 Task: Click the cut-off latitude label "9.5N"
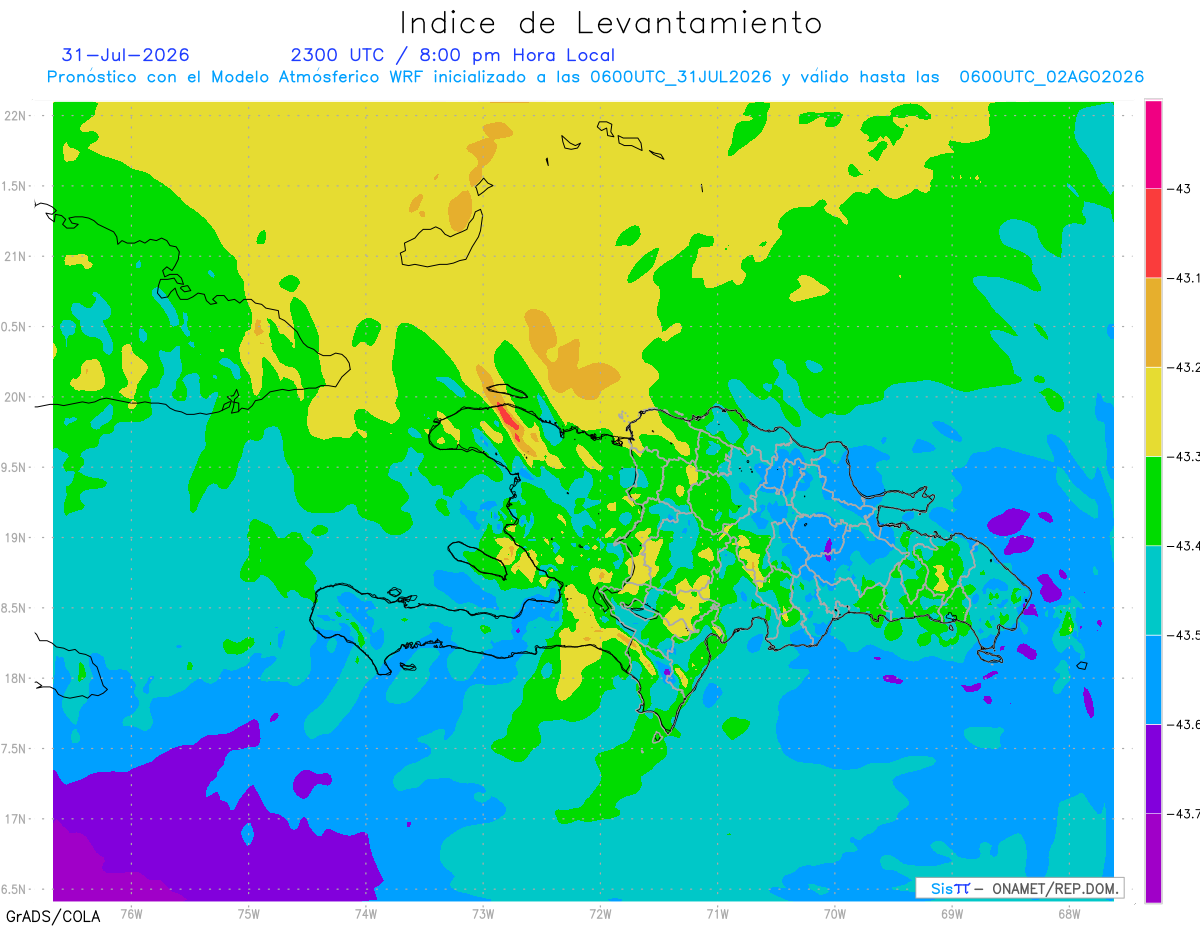coord(15,467)
